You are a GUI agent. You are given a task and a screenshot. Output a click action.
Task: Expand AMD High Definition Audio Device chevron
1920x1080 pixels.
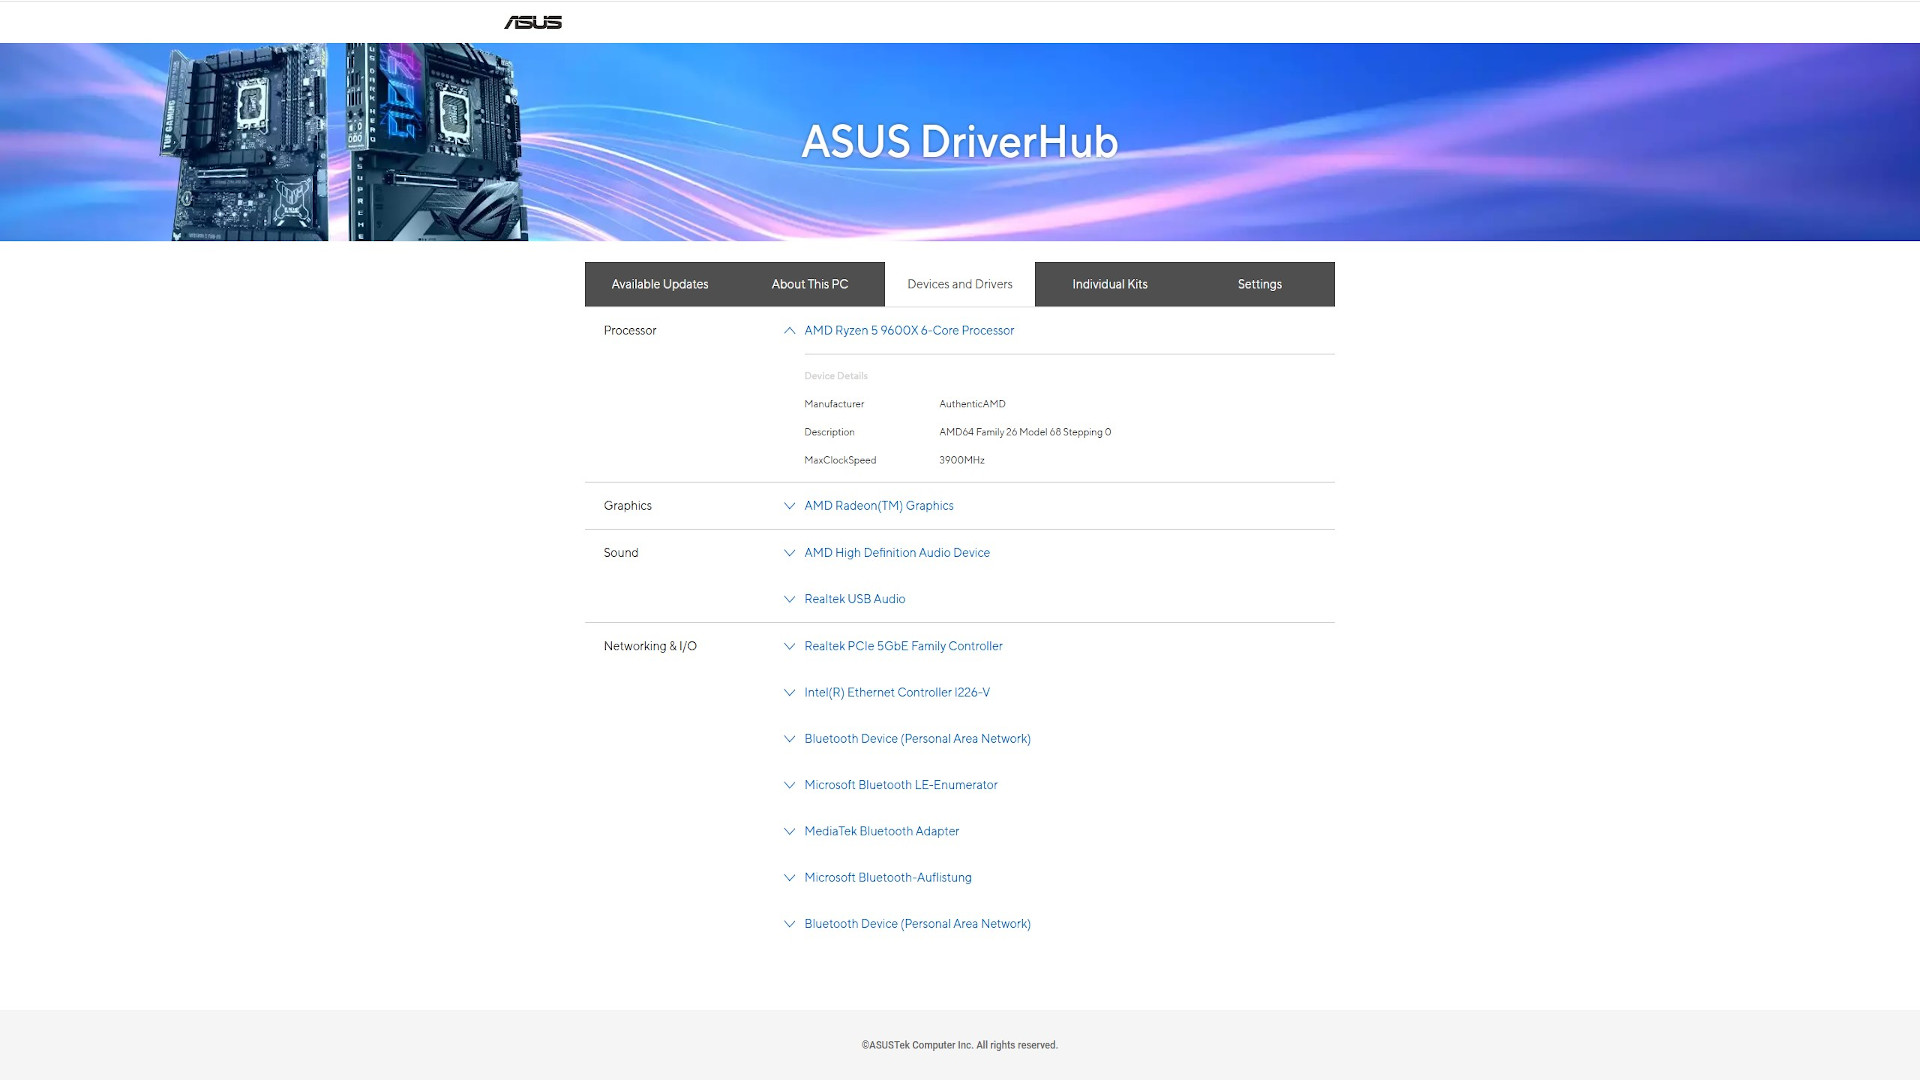click(x=789, y=553)
